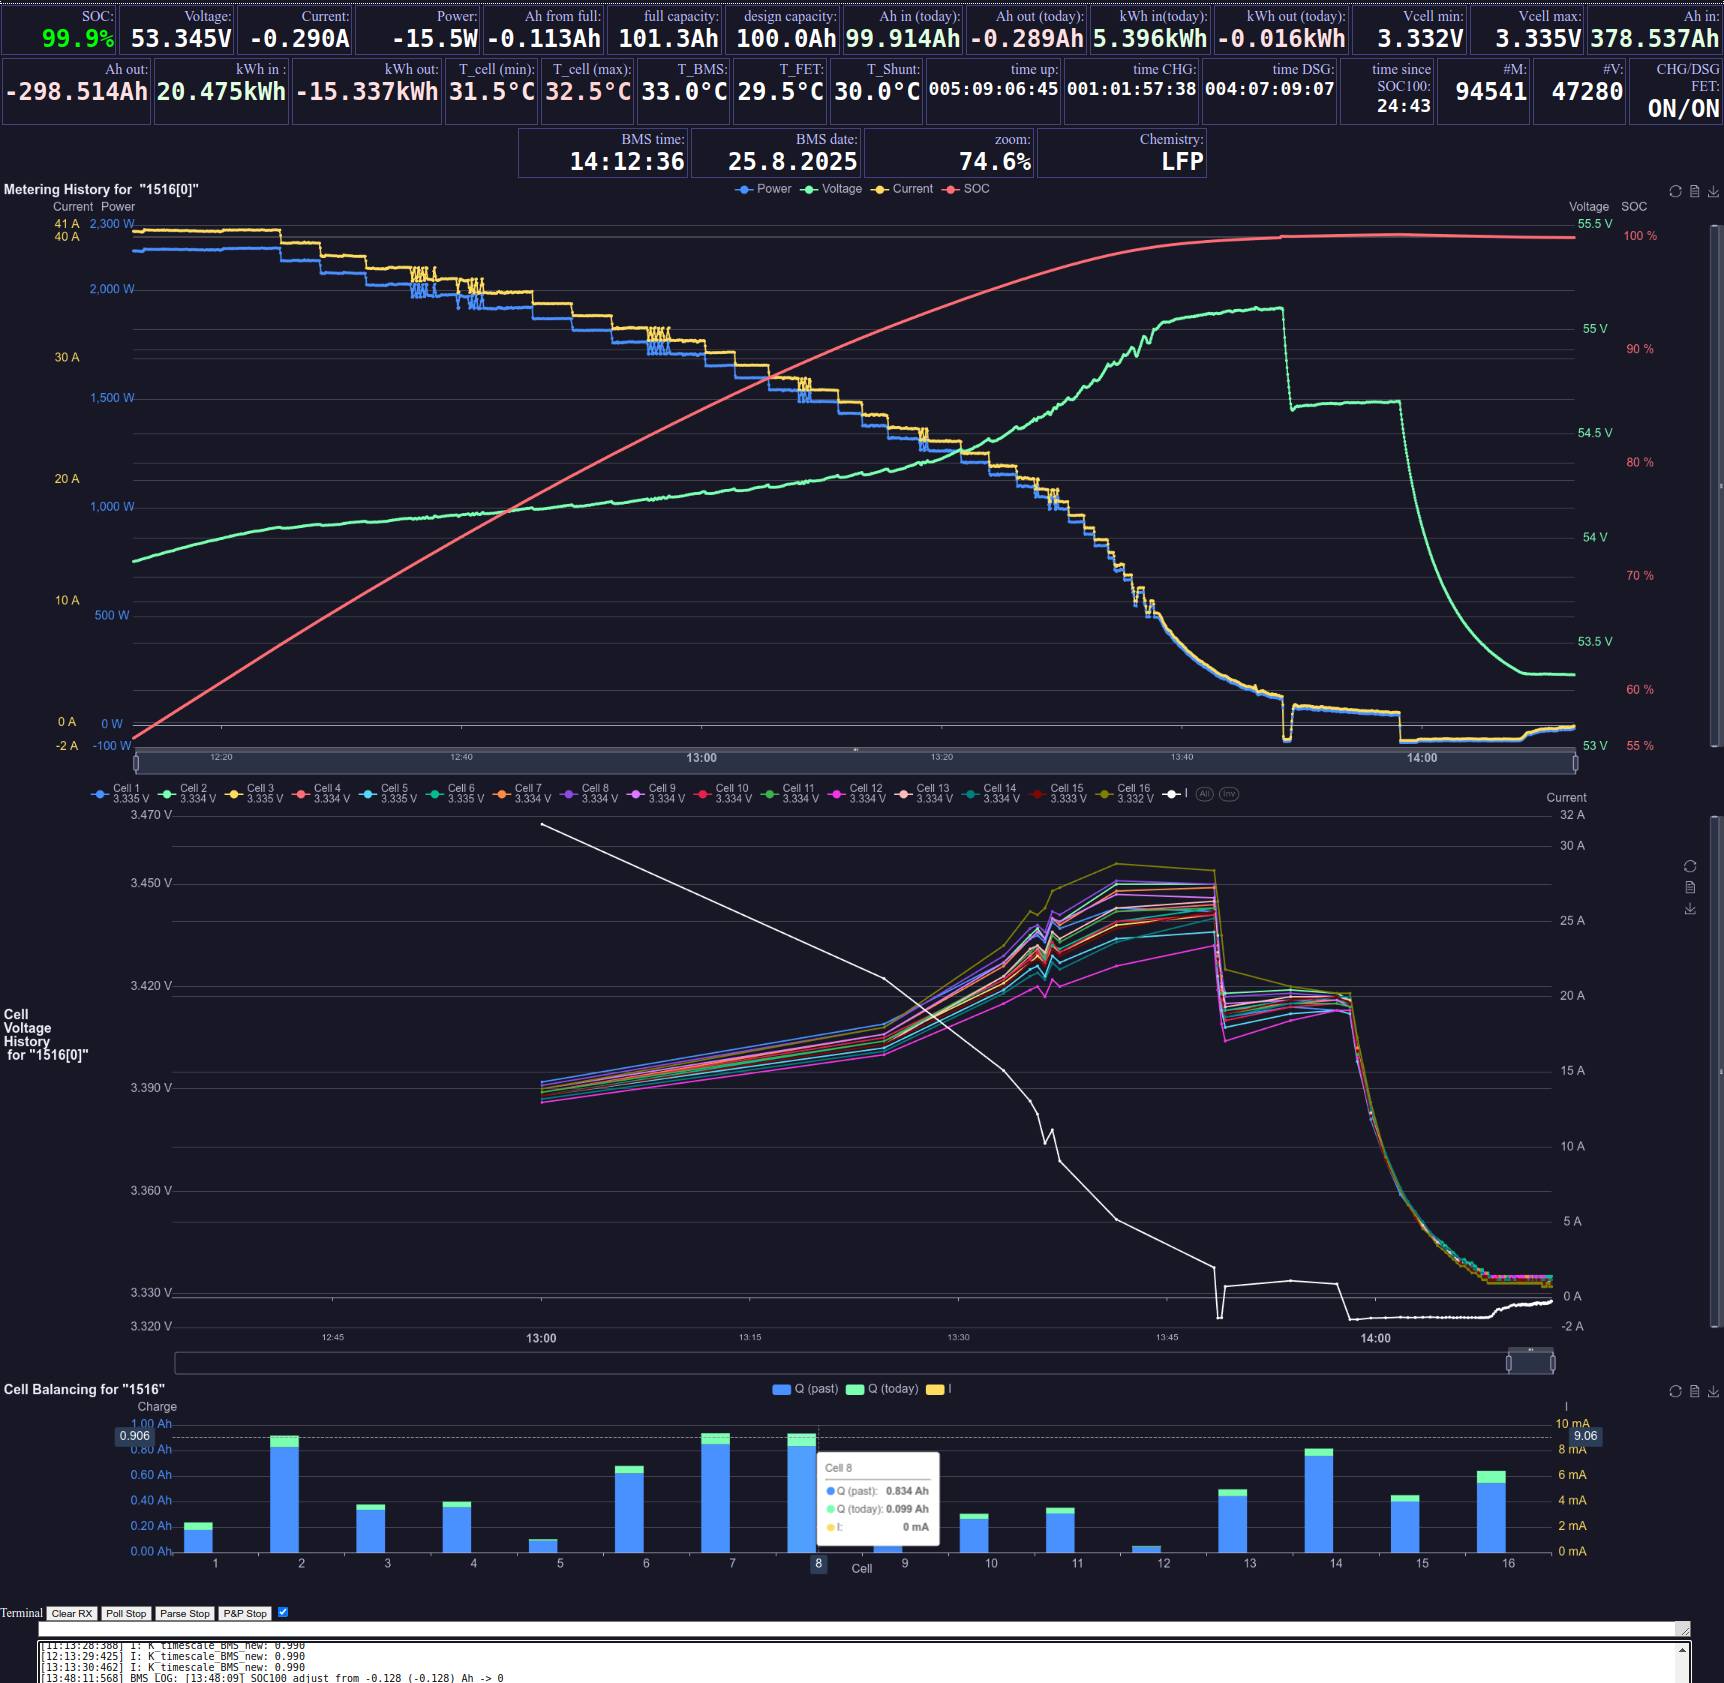Select all cell series with All button
The width and height of the screenshot is (1724, 1683).
click(x=1204, y=794)
